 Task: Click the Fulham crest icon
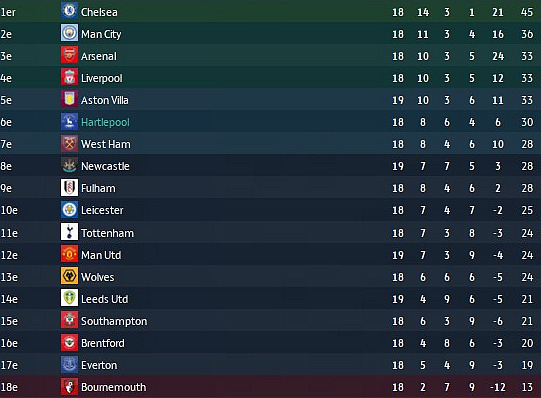(x=69, y=188)
